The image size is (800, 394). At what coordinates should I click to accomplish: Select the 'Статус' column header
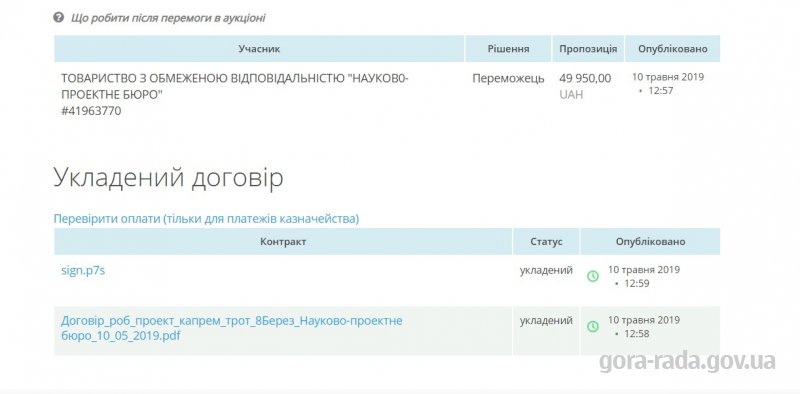[546, 241]
